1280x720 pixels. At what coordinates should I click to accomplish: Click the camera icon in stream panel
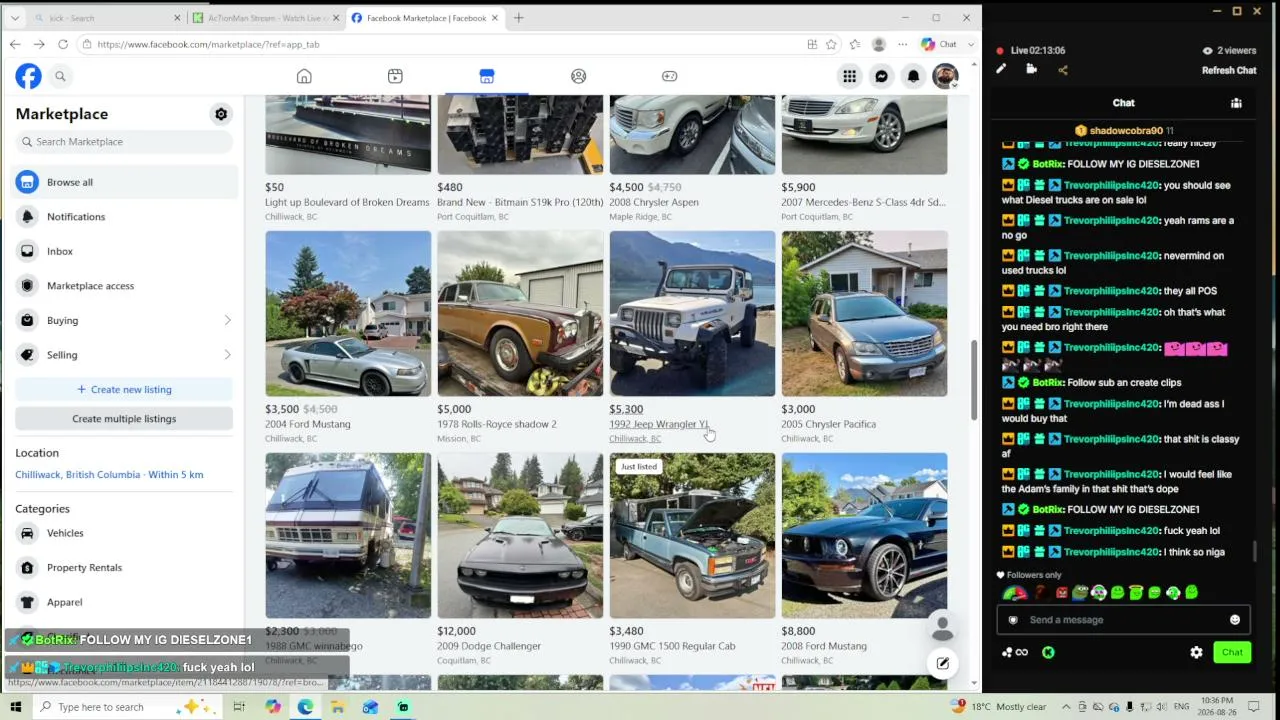click(x=1031, y=69)
